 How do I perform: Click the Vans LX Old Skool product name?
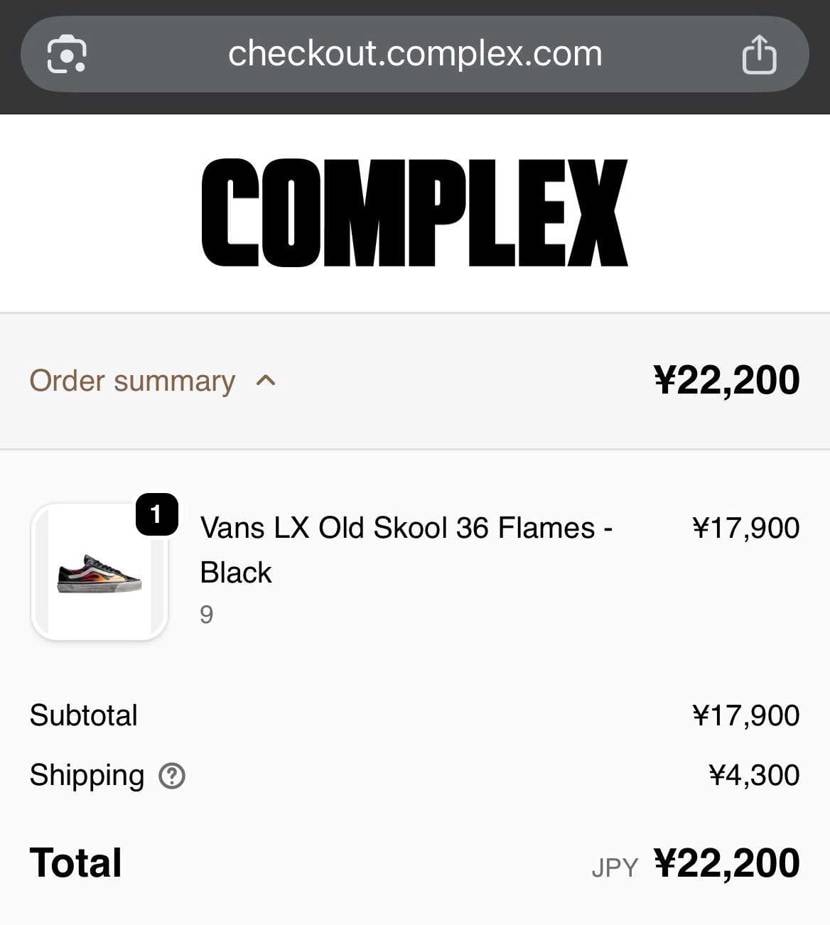(406, 550)
